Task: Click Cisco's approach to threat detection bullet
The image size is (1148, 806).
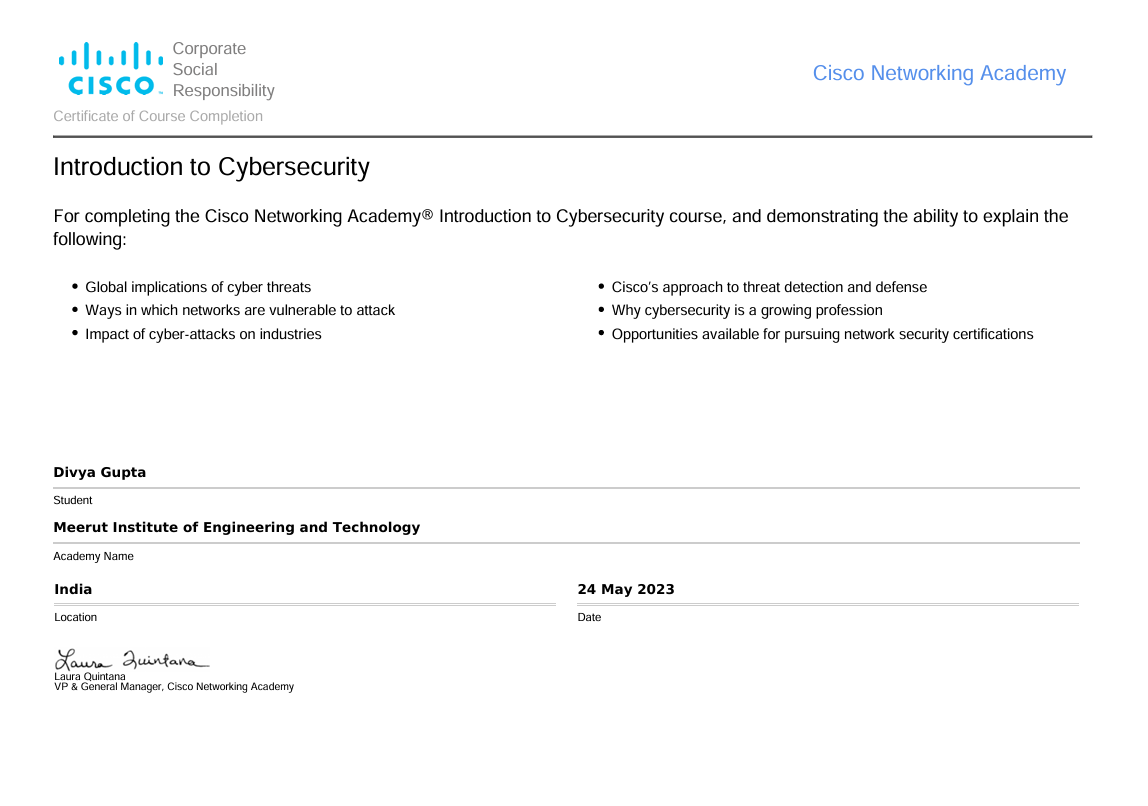Action: [769, 287]
